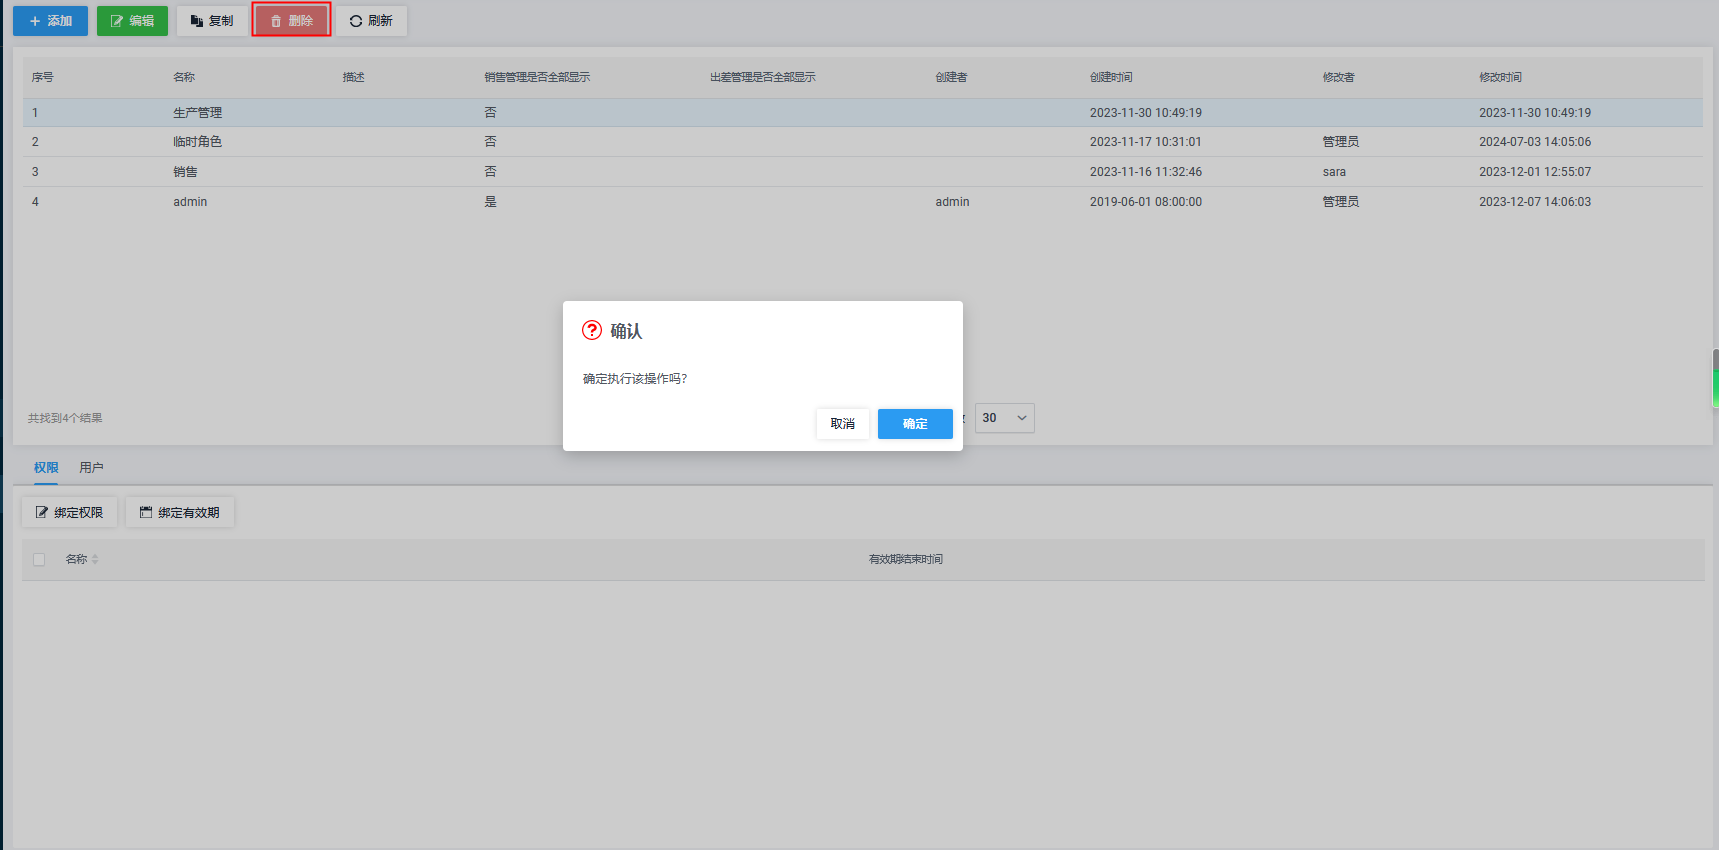Confirm the operation with 确定 button
This screenshot has height=850, width=1719.
point(914,424)
